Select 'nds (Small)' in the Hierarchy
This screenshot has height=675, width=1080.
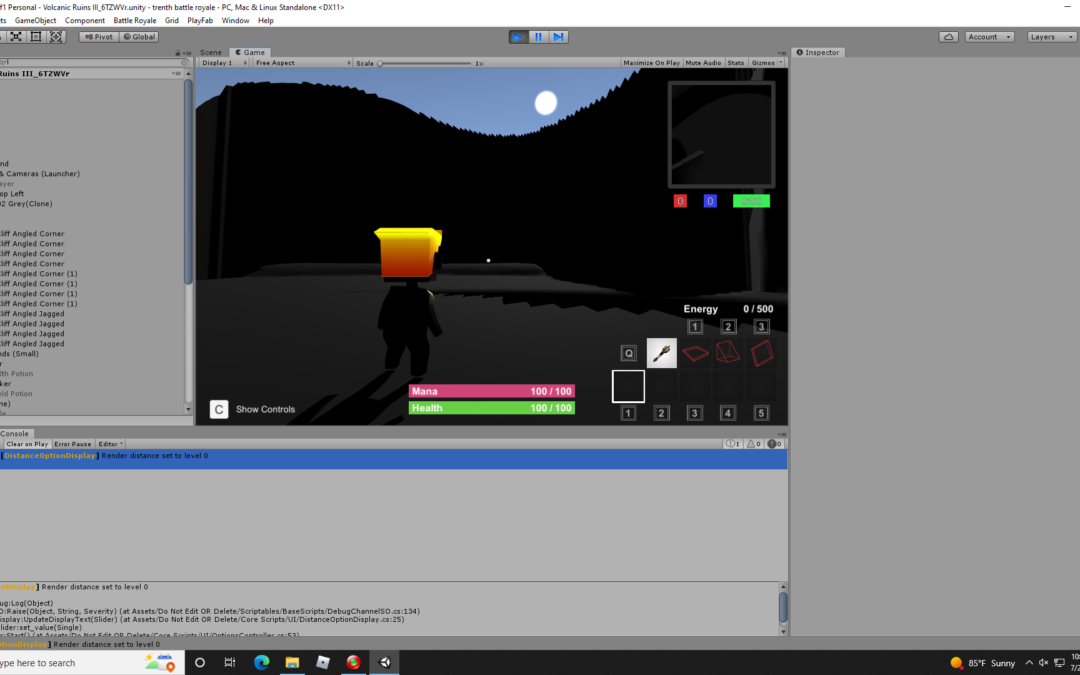(19, 354)
